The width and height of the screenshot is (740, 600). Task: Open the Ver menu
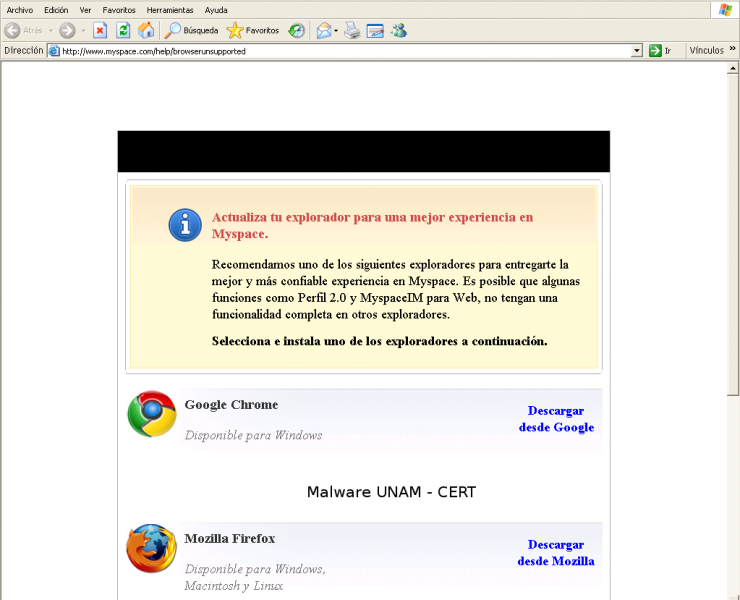click(x=85, y=10)
